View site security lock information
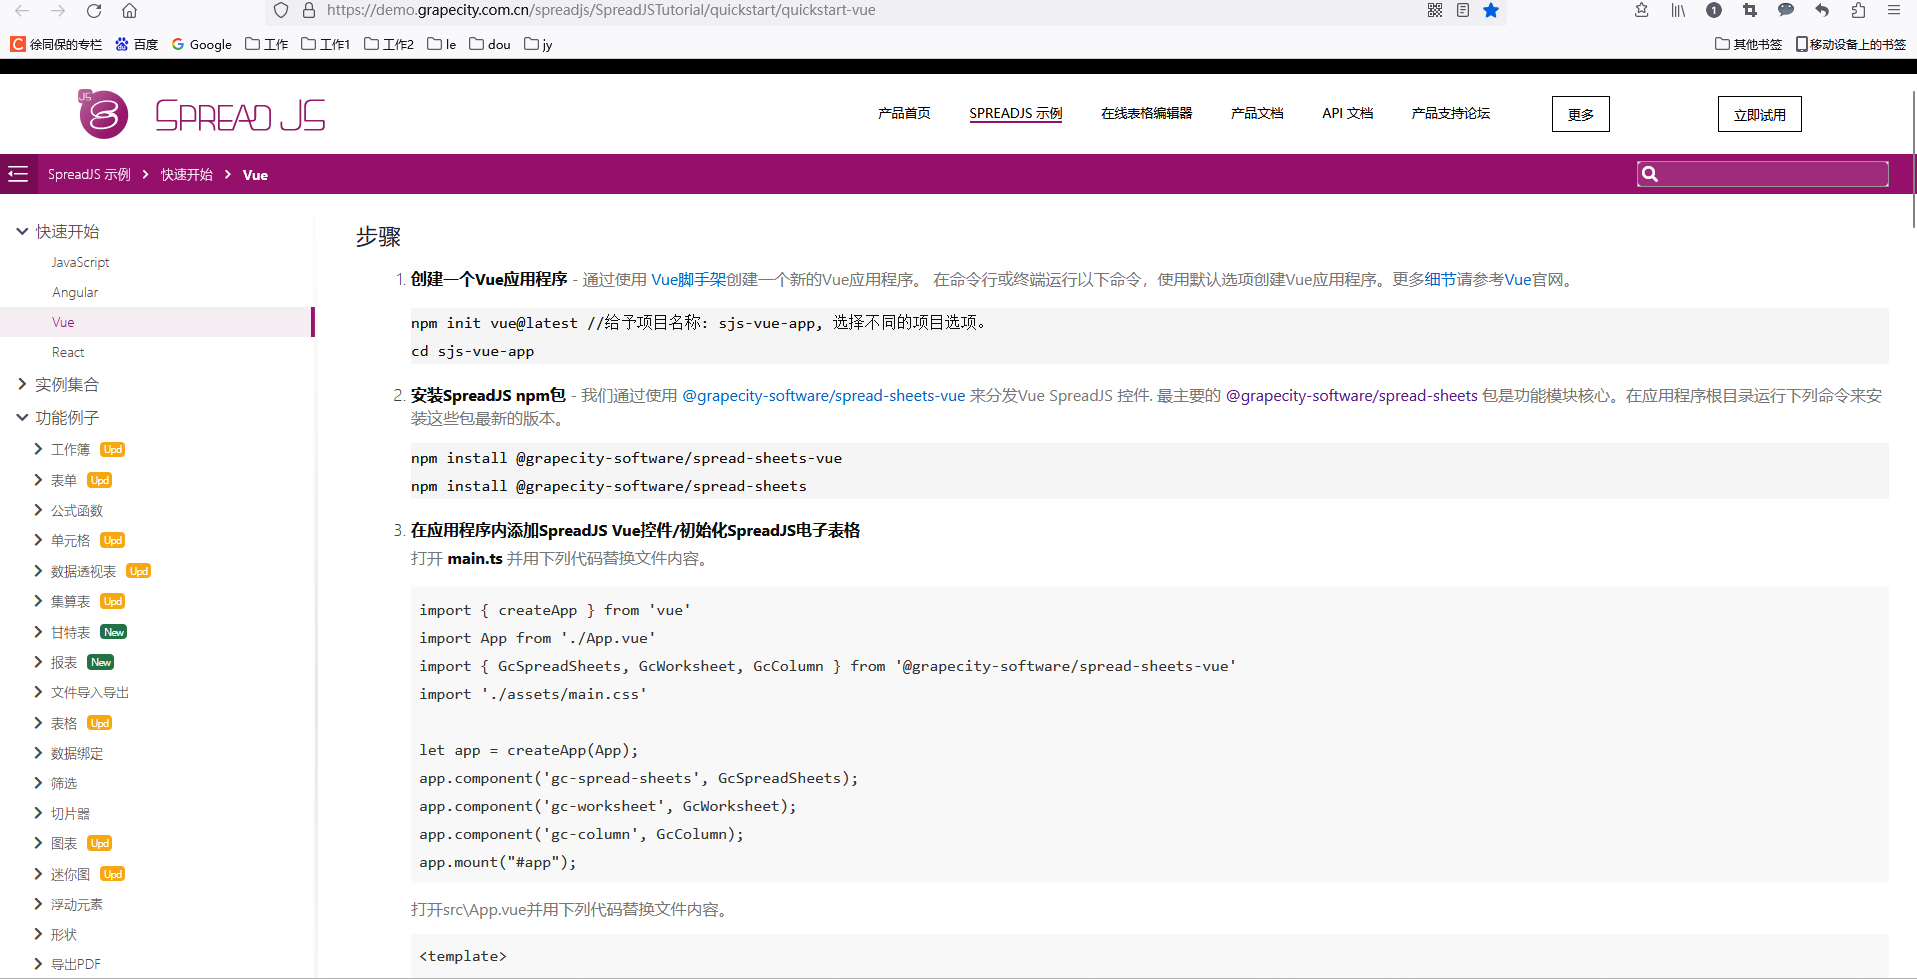 tap(308, 10)
